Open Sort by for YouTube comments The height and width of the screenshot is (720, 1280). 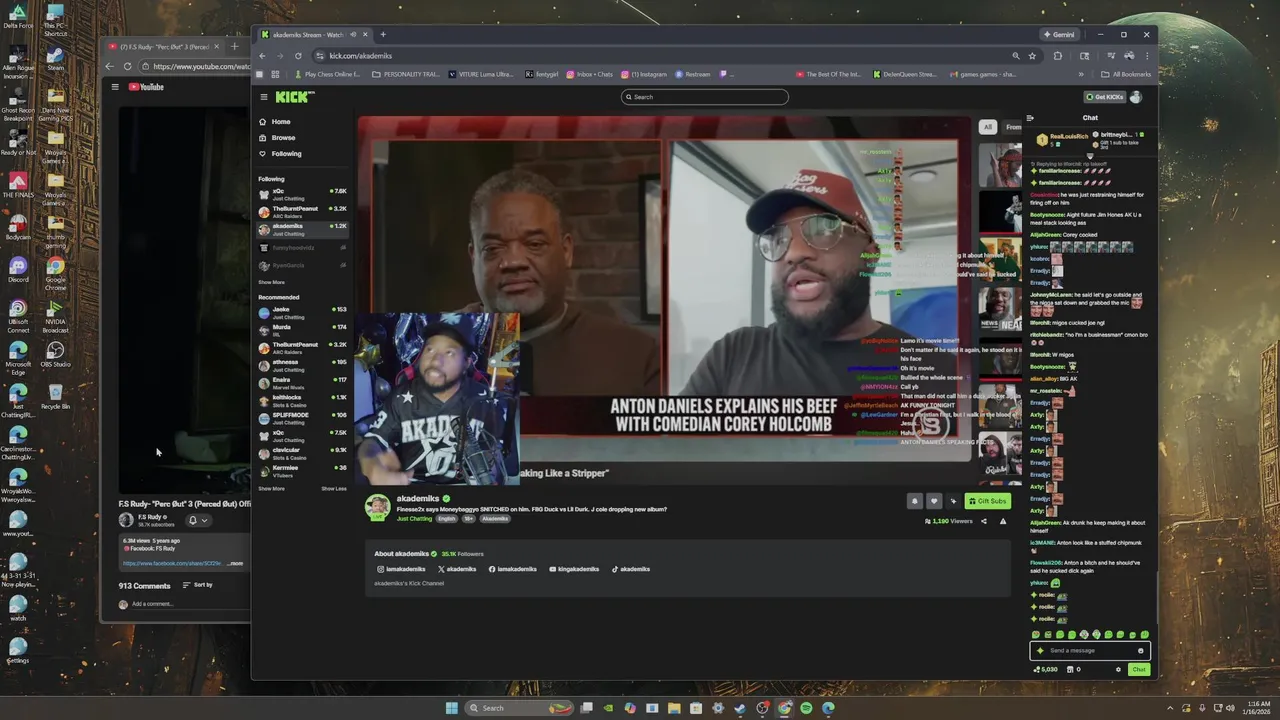(197, 585)
